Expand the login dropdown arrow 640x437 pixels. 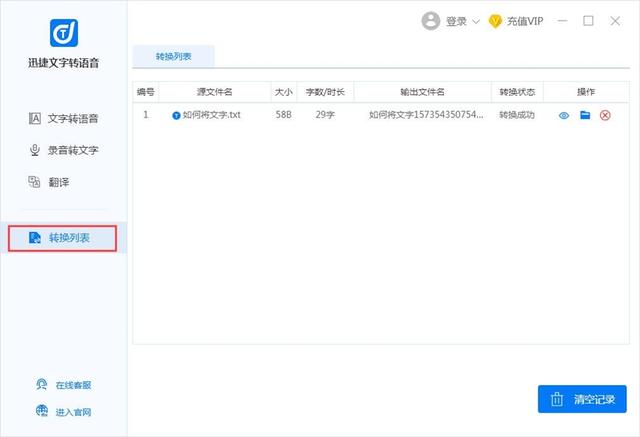click(476, 21)
